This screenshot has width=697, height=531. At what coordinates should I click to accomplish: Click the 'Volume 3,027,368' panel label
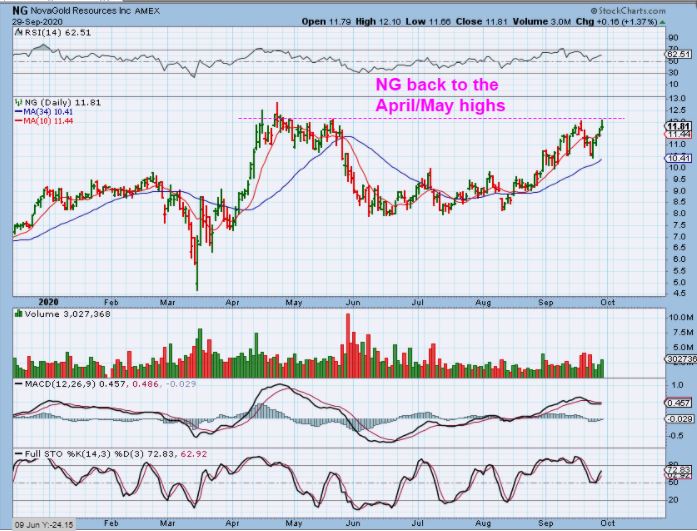(x=68, y=314)
